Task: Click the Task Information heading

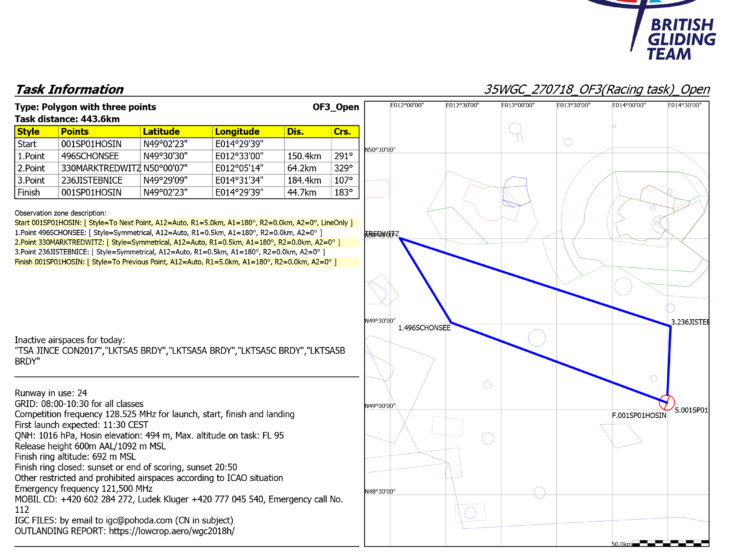Action: click(x=69, y=89)
